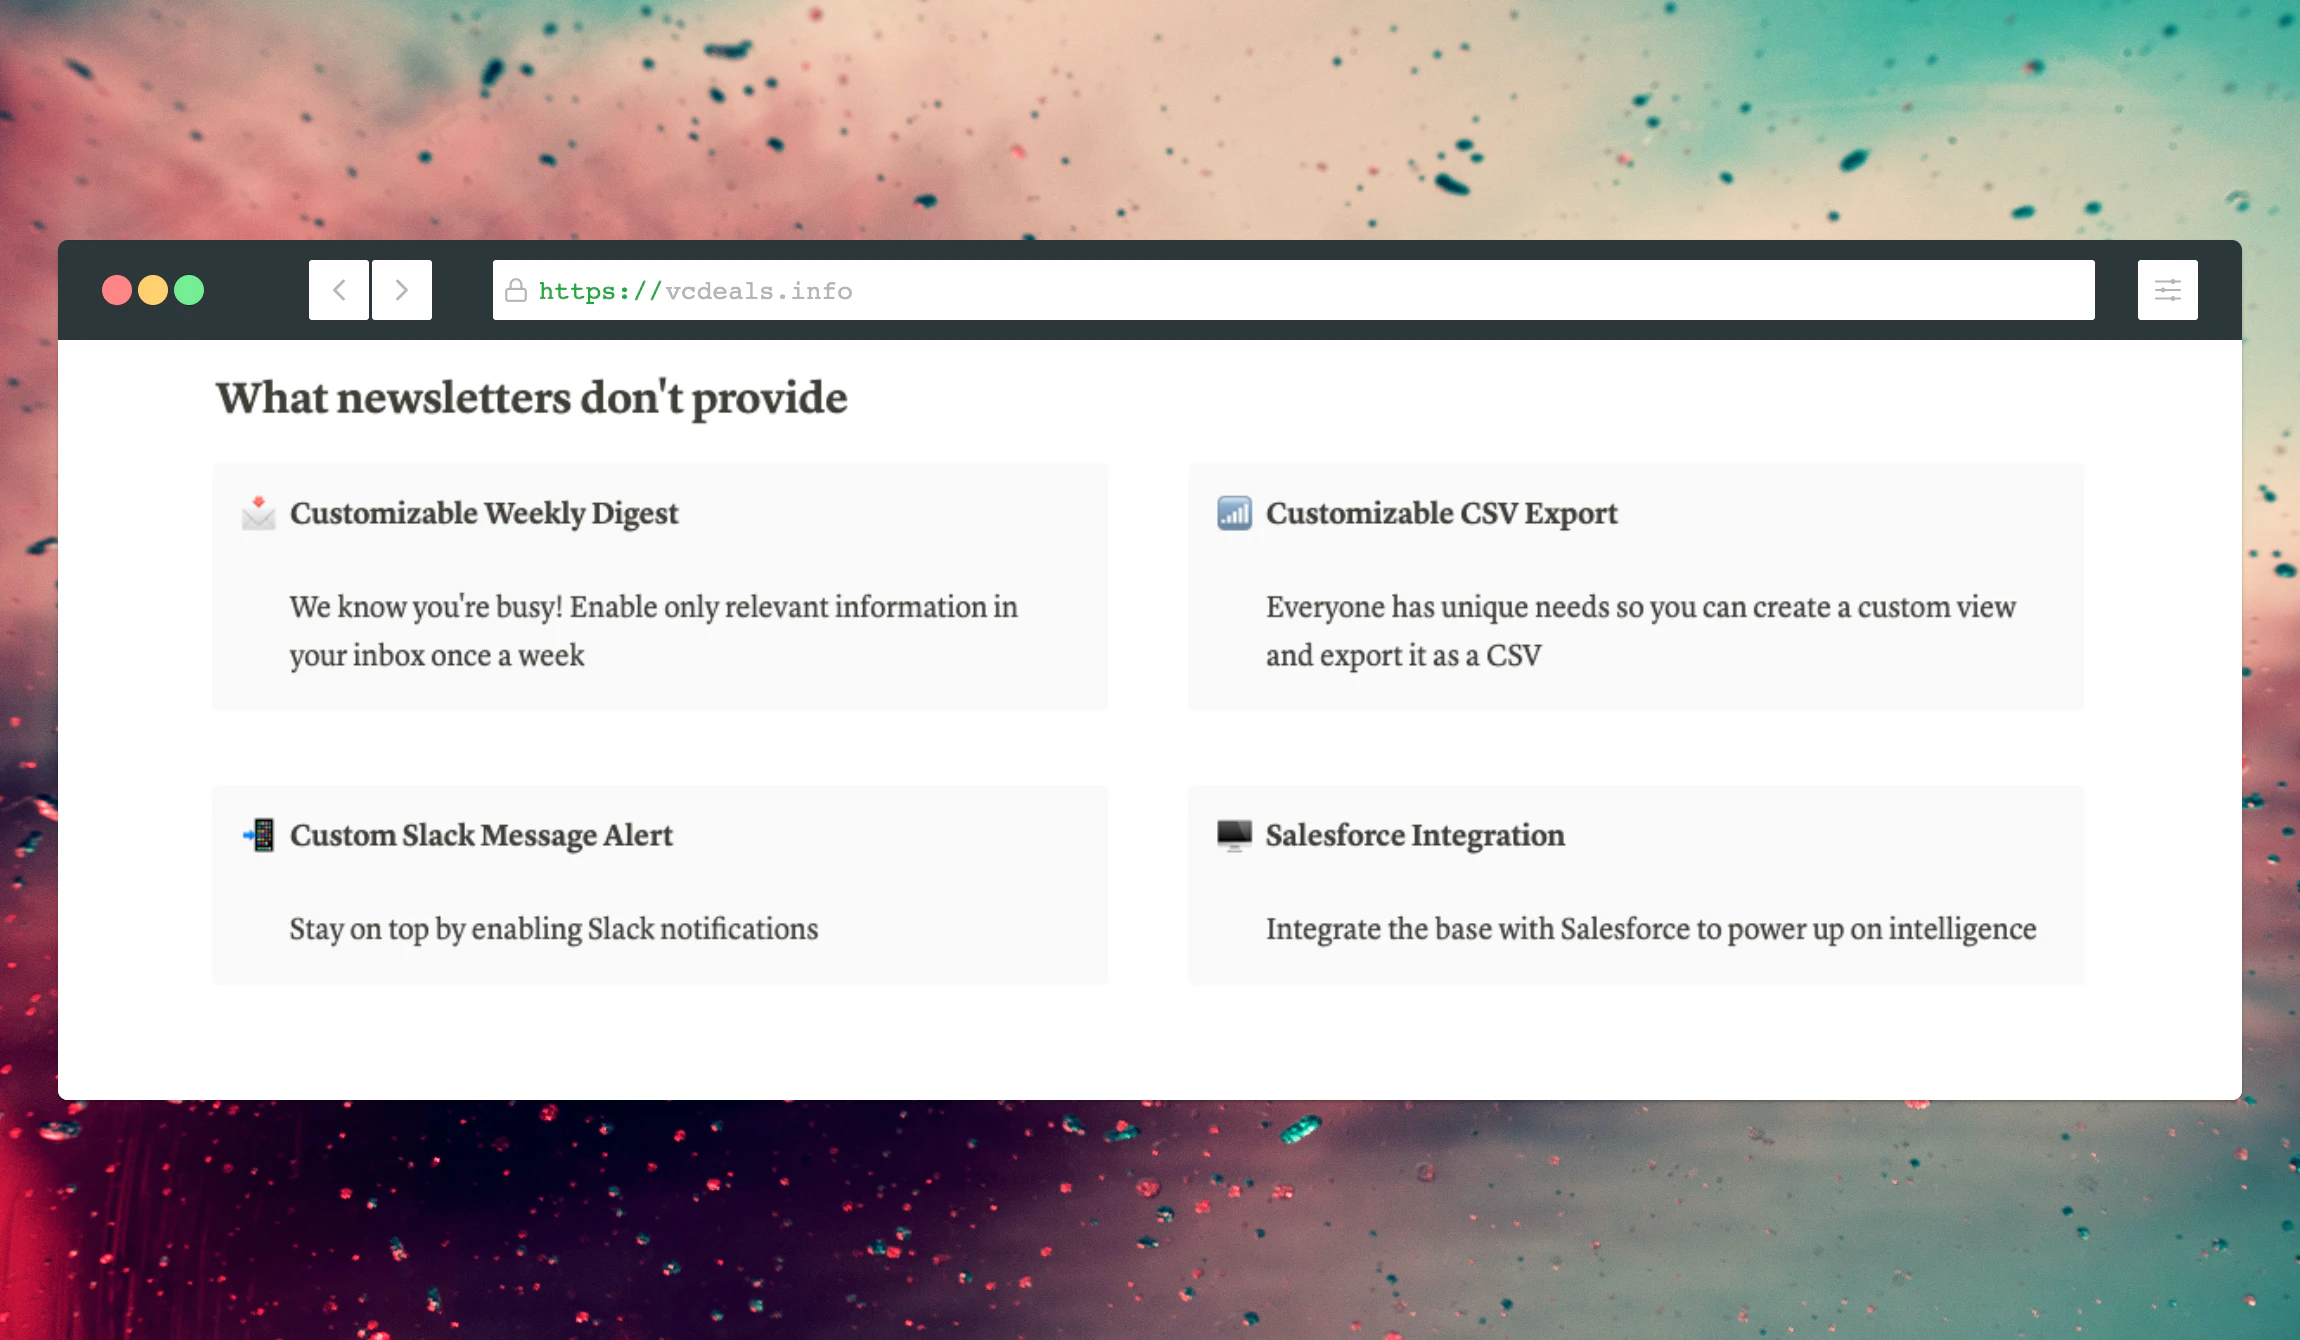Click the padlock icon in address bar
This screenshot has height=1340, width=2300.
click(516, 291)
